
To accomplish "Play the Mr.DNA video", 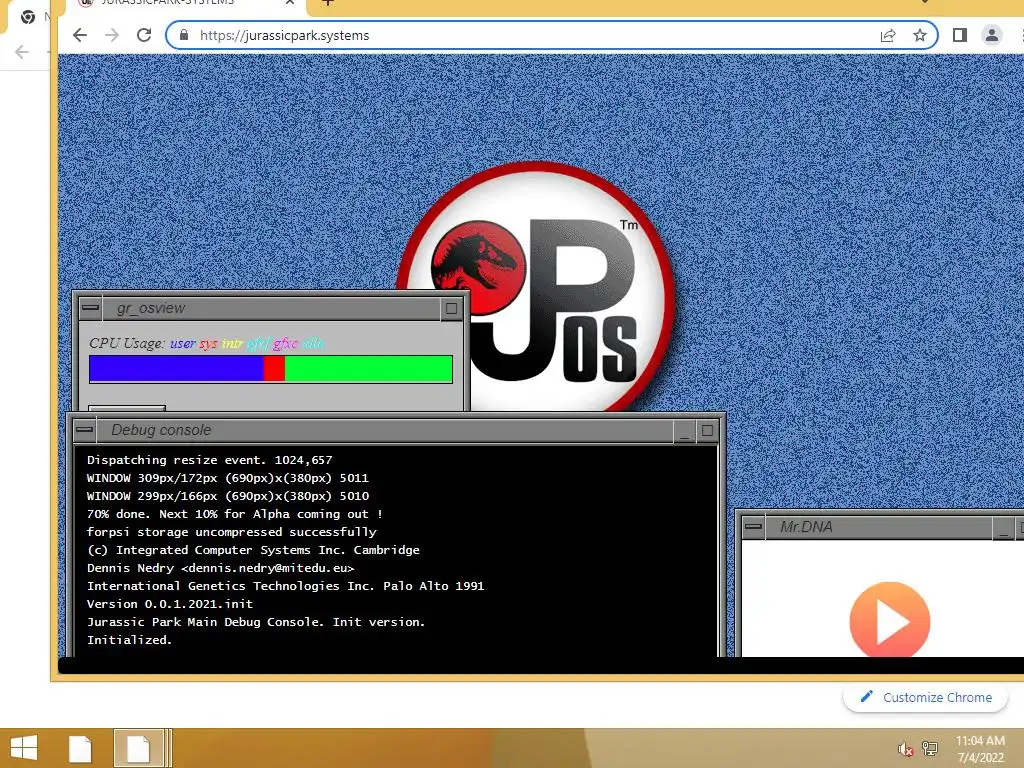I will [x=889, y=620].
